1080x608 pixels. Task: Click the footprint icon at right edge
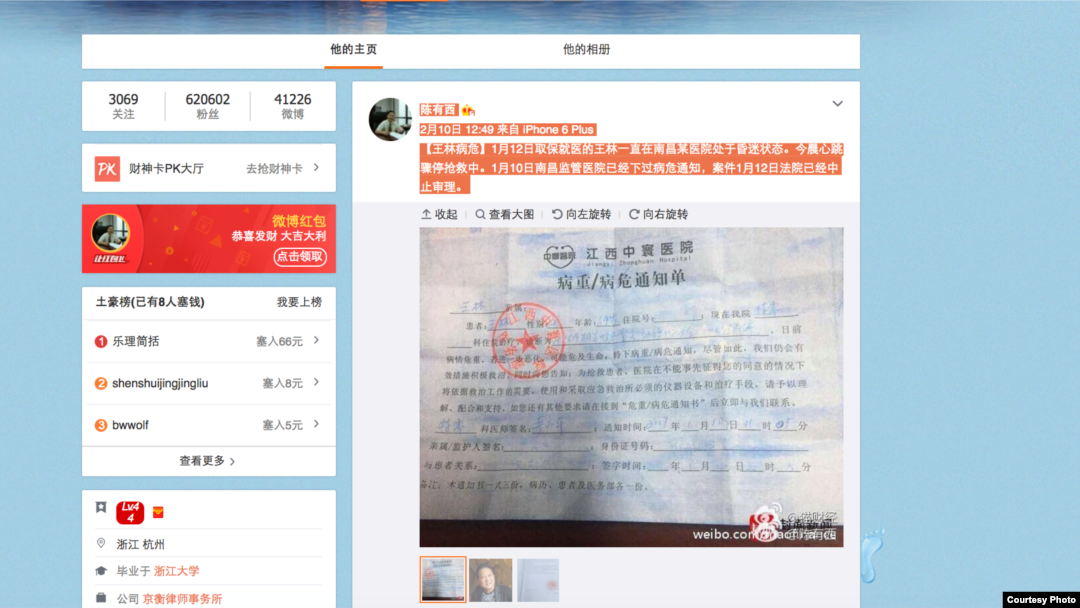click(873, 554)
